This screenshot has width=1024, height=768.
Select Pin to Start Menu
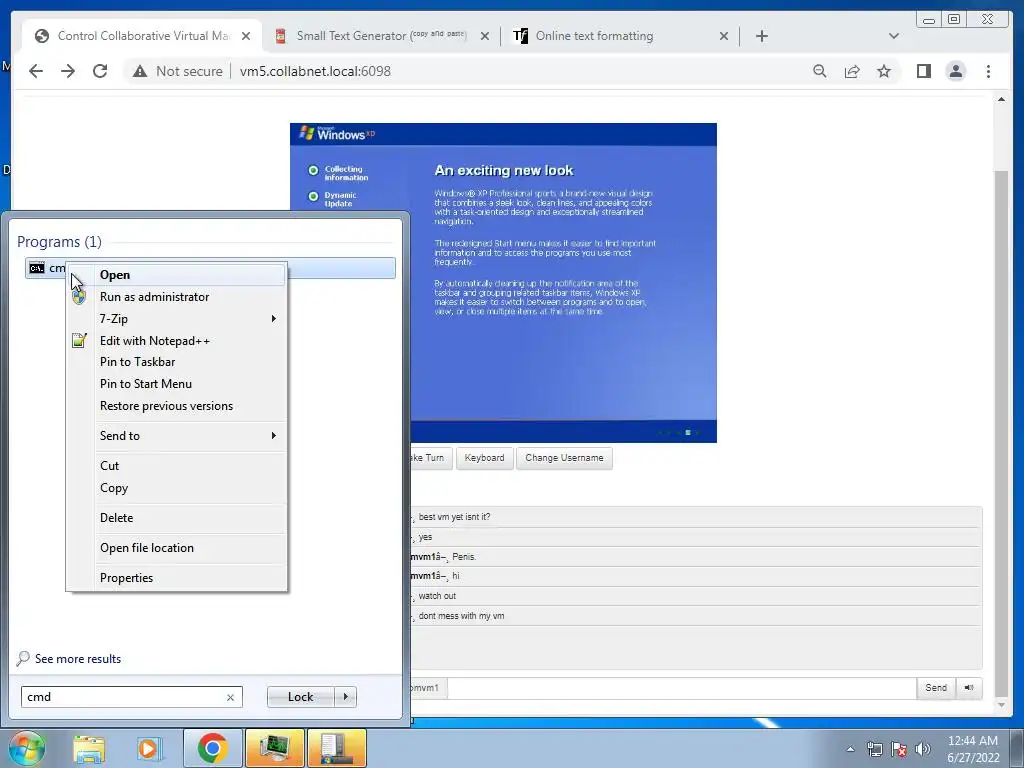coord(177,384)
